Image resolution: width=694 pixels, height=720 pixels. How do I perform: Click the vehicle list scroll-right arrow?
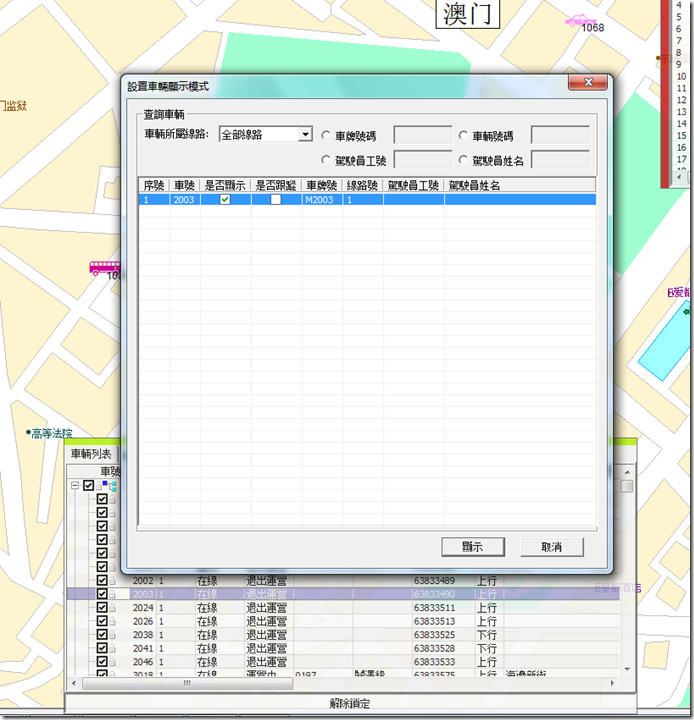click(x=612, y=683)
